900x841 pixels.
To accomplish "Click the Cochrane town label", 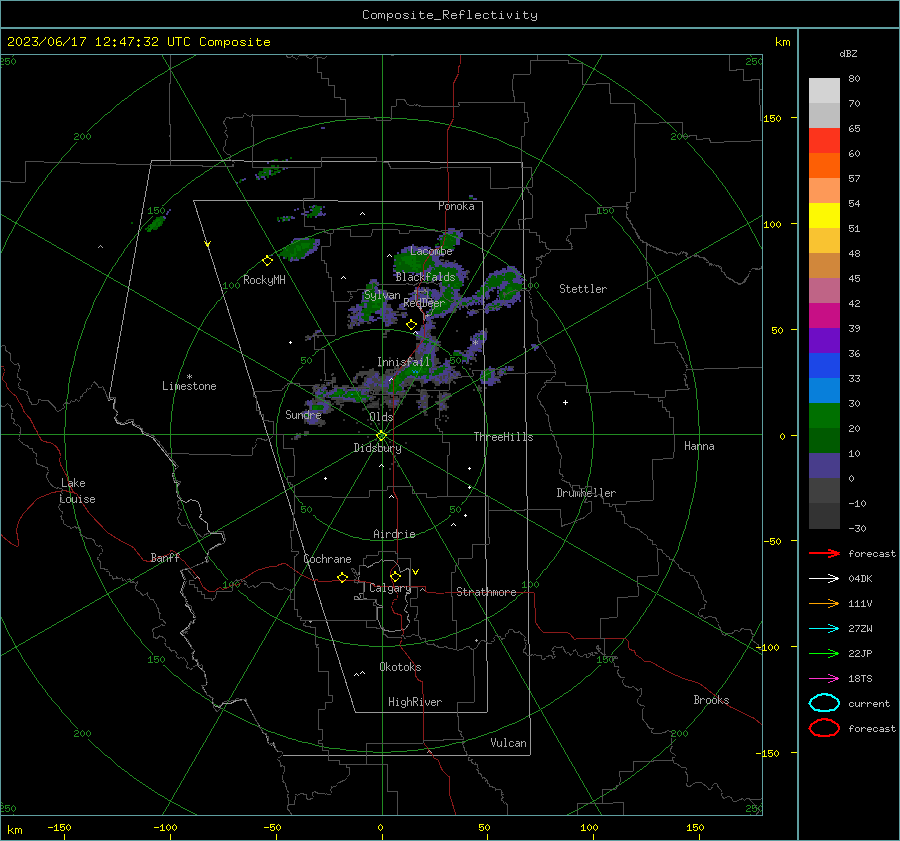I will [x=327, y=559].
